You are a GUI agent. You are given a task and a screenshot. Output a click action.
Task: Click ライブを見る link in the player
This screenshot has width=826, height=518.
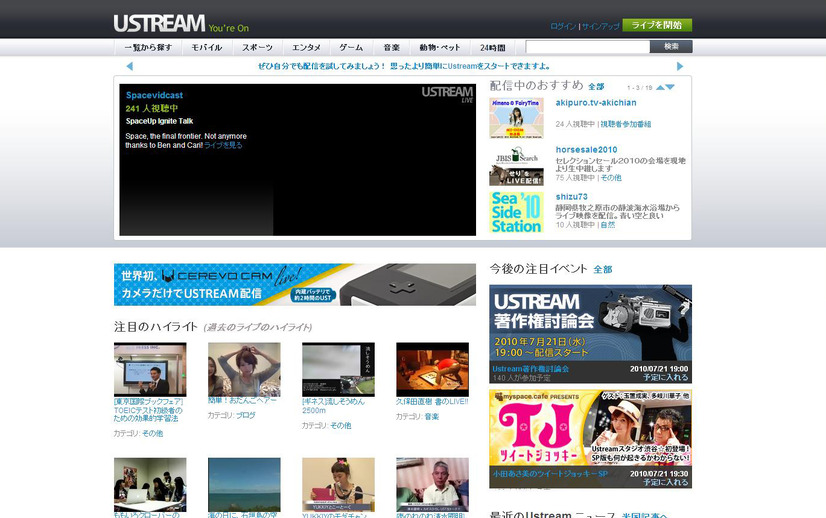coord(223,145)
